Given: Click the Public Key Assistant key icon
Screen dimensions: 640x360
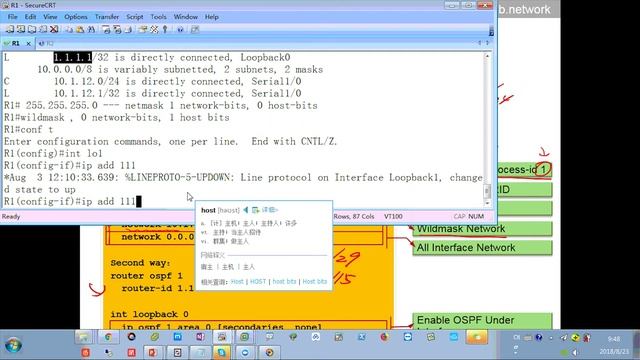Looking at the screenshot, I should [165, 29].
